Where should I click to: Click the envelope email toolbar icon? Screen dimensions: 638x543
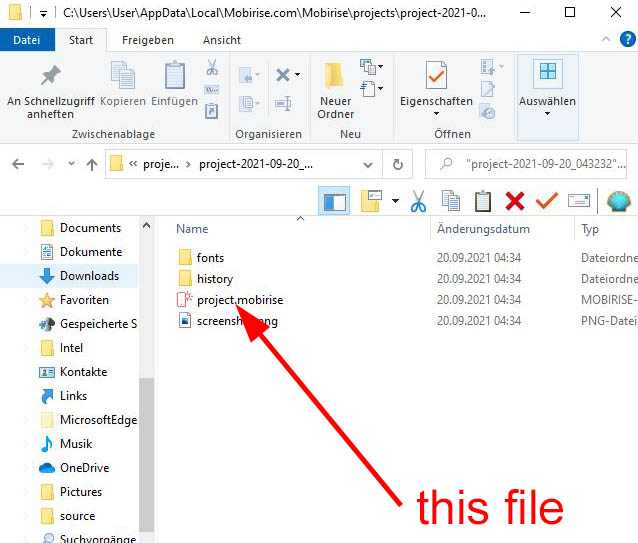579,201
